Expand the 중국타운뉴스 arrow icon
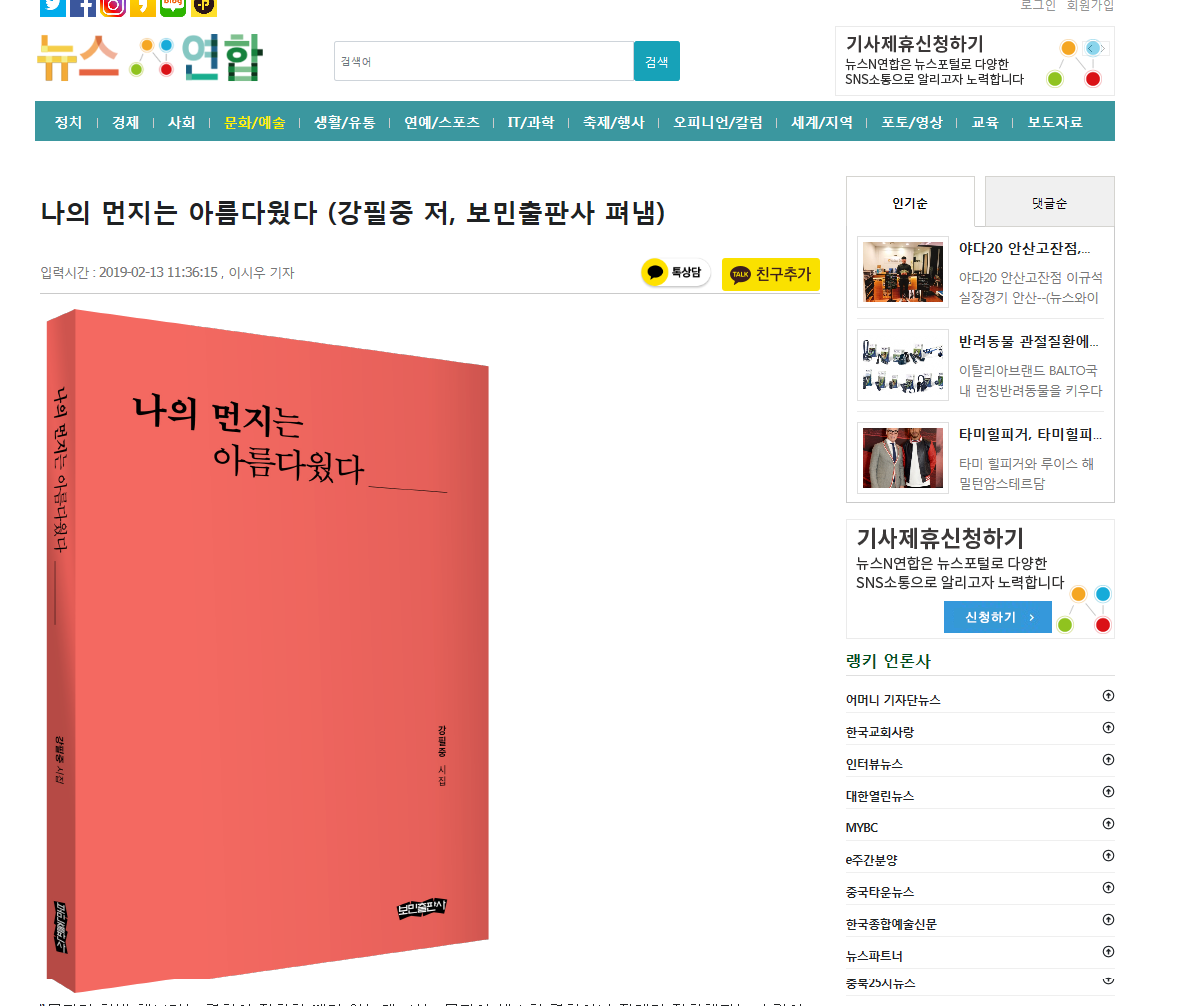 click(x=1108, y=888)
